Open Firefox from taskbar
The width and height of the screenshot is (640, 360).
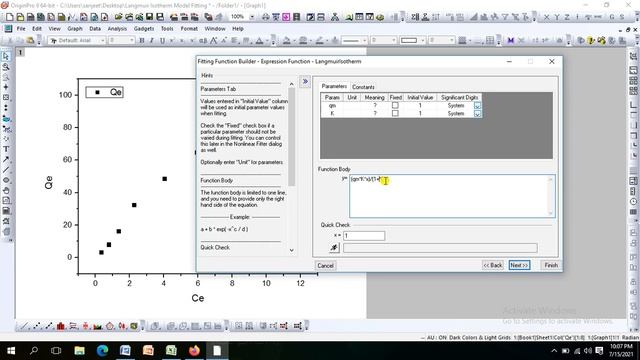coord(194,351)
